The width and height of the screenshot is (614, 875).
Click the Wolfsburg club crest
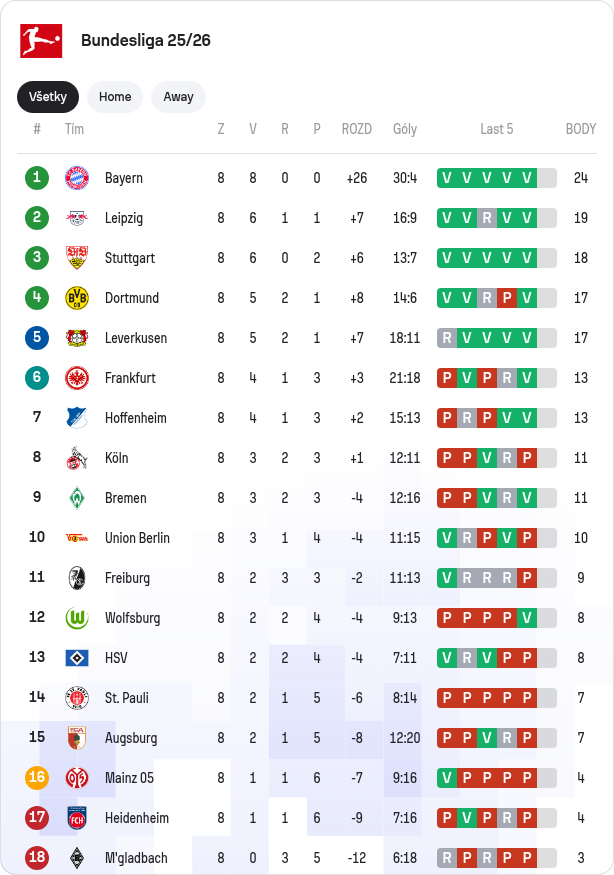point(77,618)
